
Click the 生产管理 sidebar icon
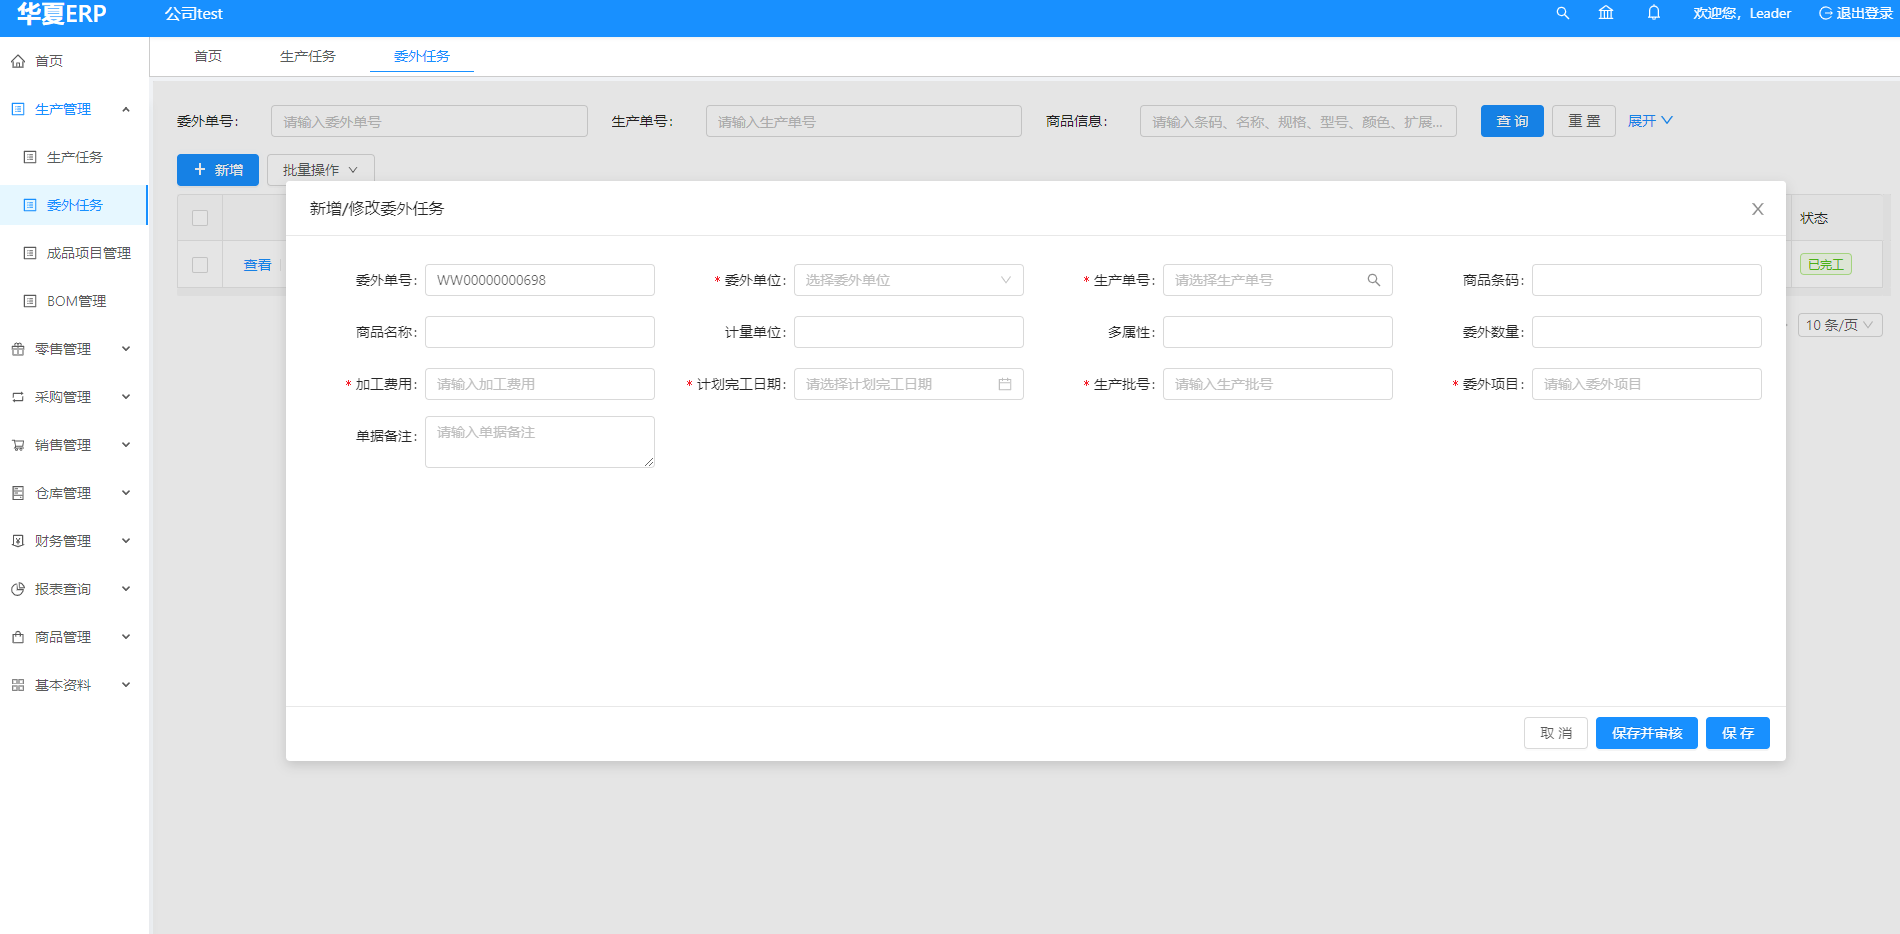tap(18, 109)
